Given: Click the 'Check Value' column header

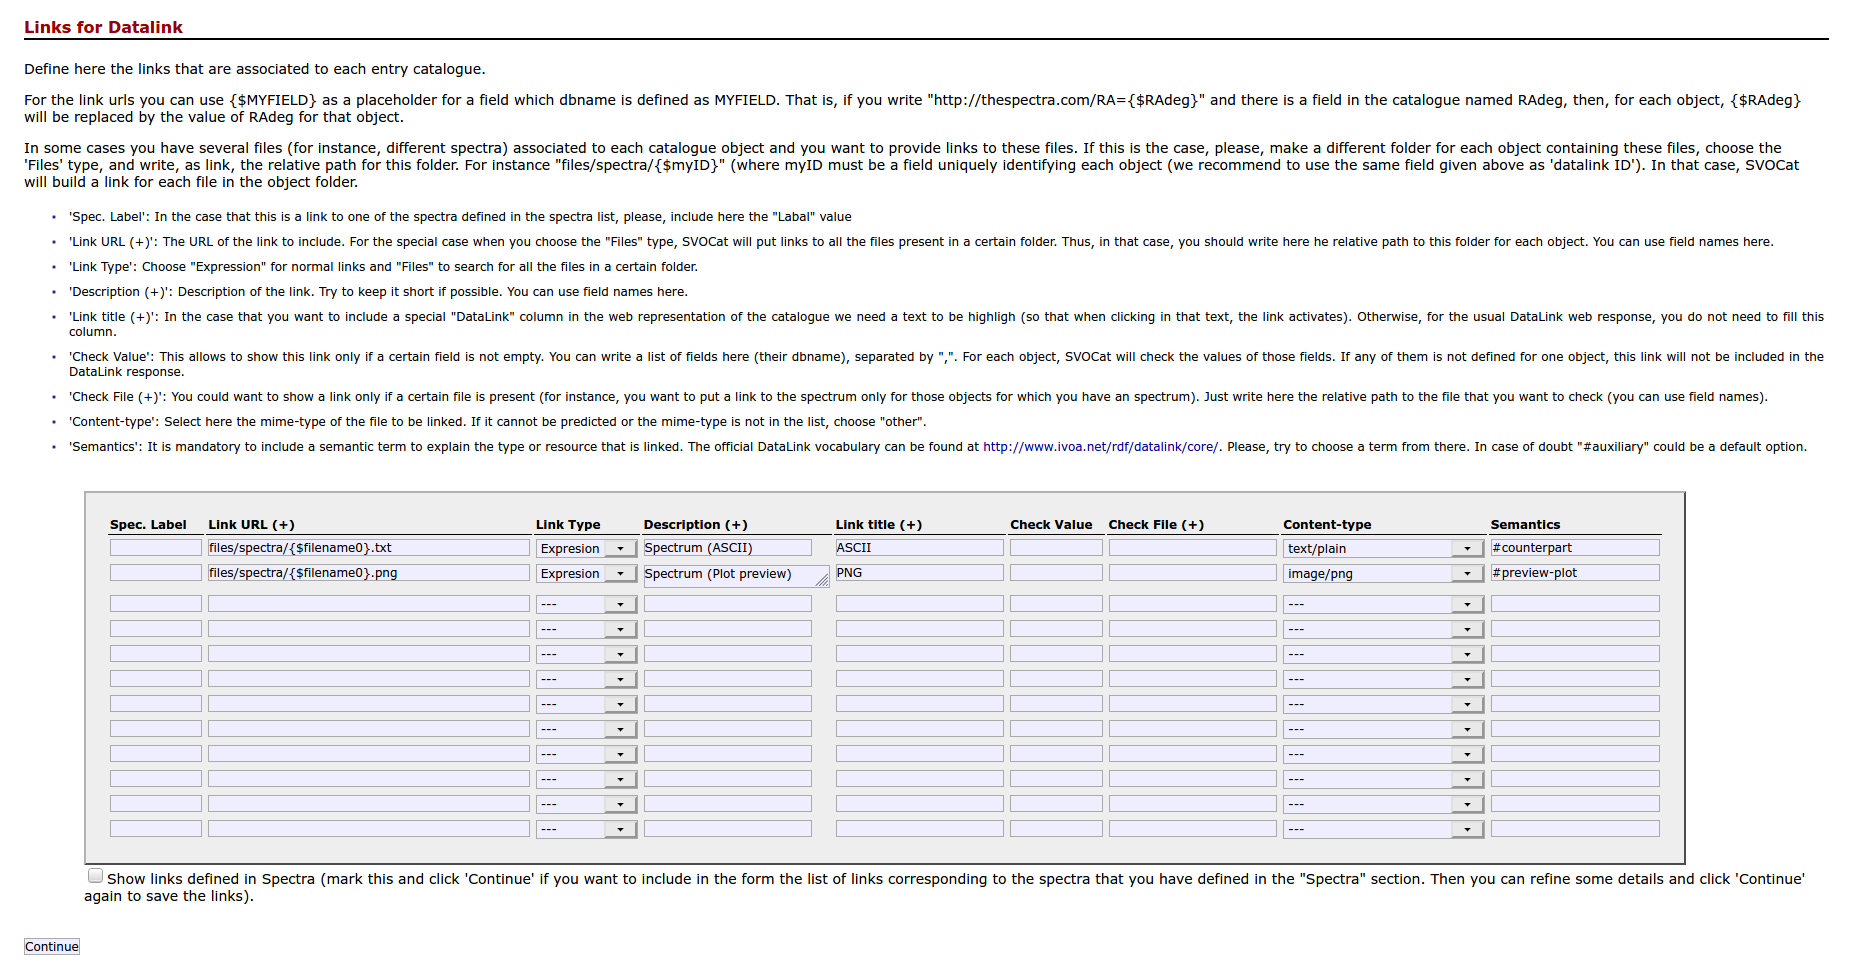Looking at the screenshot, I should 1051,524.
